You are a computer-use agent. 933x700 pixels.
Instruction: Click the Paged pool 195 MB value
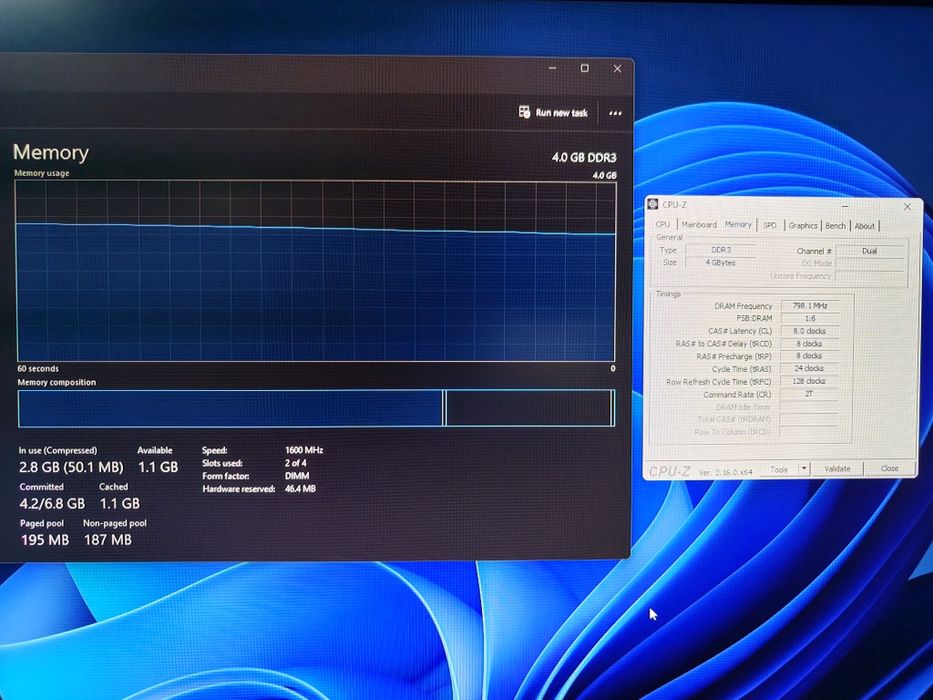pos(45,540)
